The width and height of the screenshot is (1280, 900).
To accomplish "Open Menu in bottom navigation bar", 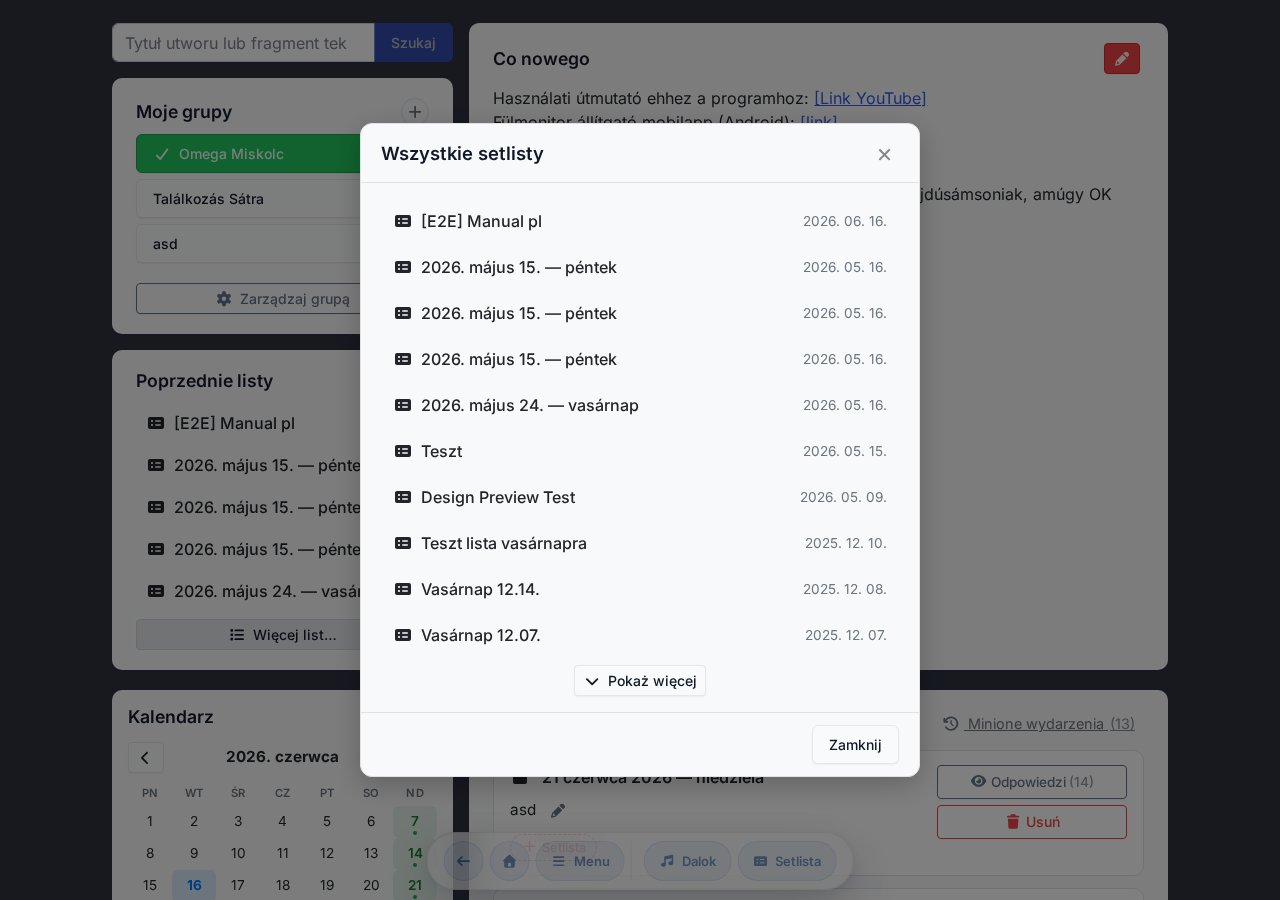I will point(580,861).
